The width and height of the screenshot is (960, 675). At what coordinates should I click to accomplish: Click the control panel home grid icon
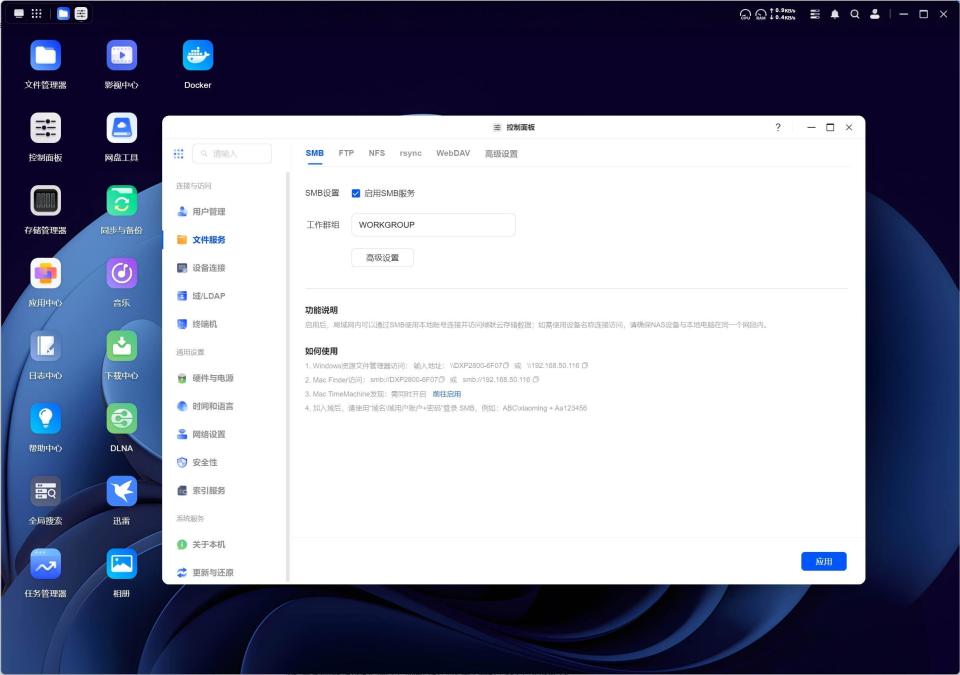tap(179, 154)
